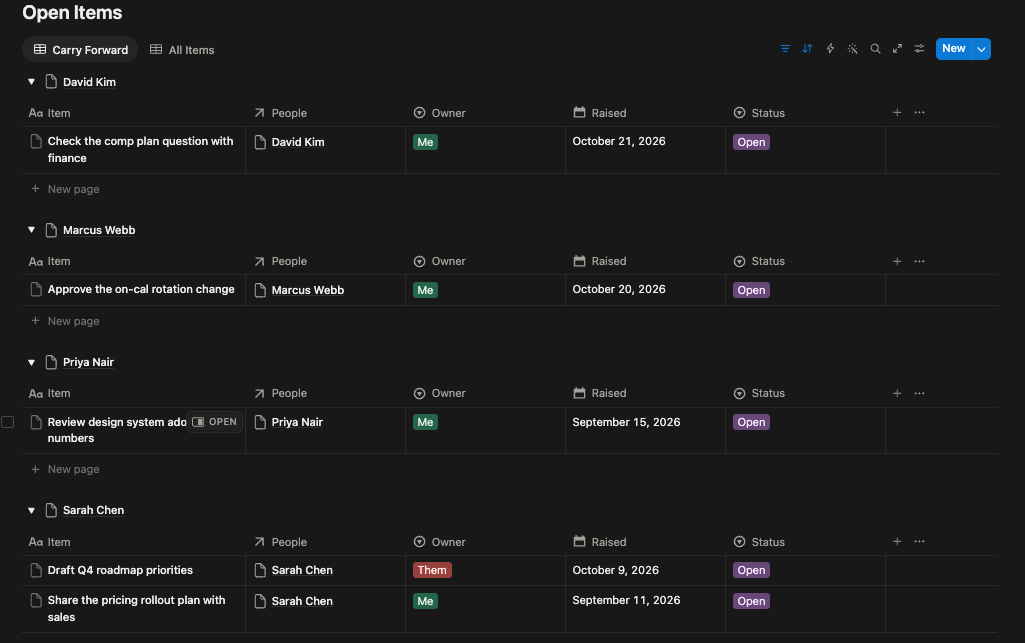Screen dimensions: 1025x643
Task: Click OPEN on the Review design system row
Action: point(214,422)
